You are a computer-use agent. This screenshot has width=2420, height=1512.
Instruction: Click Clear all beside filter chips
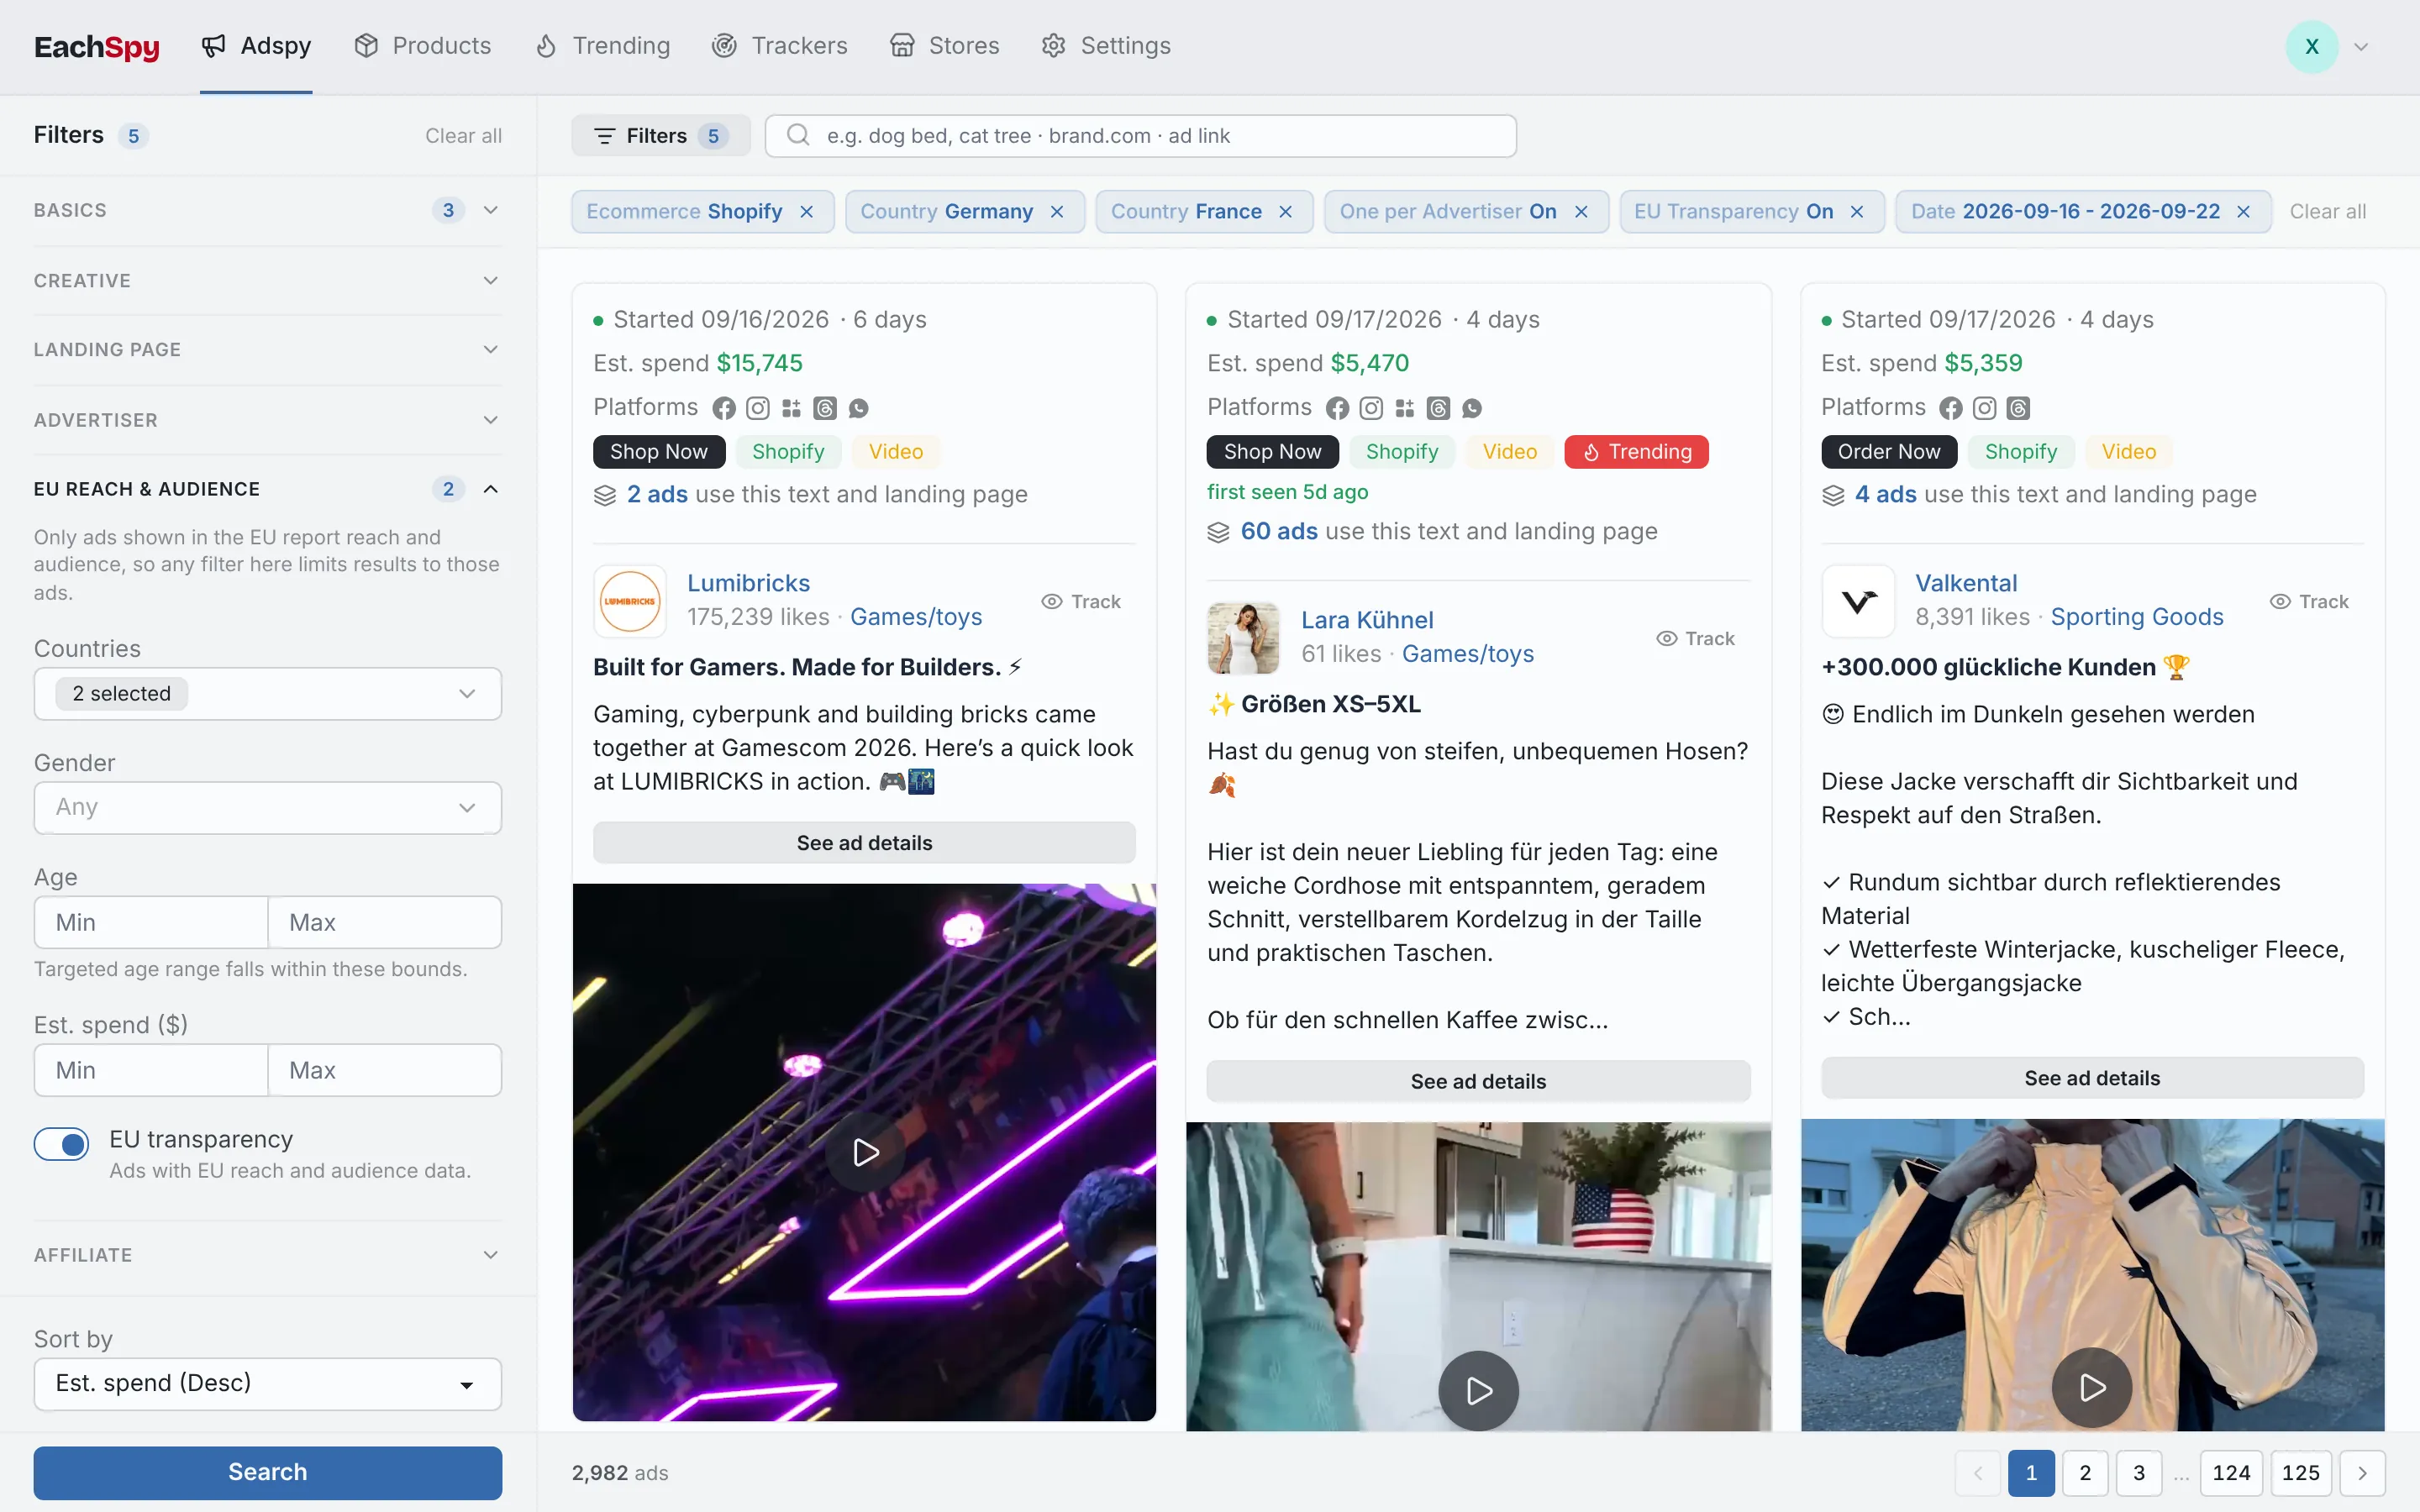[2327, 212]
